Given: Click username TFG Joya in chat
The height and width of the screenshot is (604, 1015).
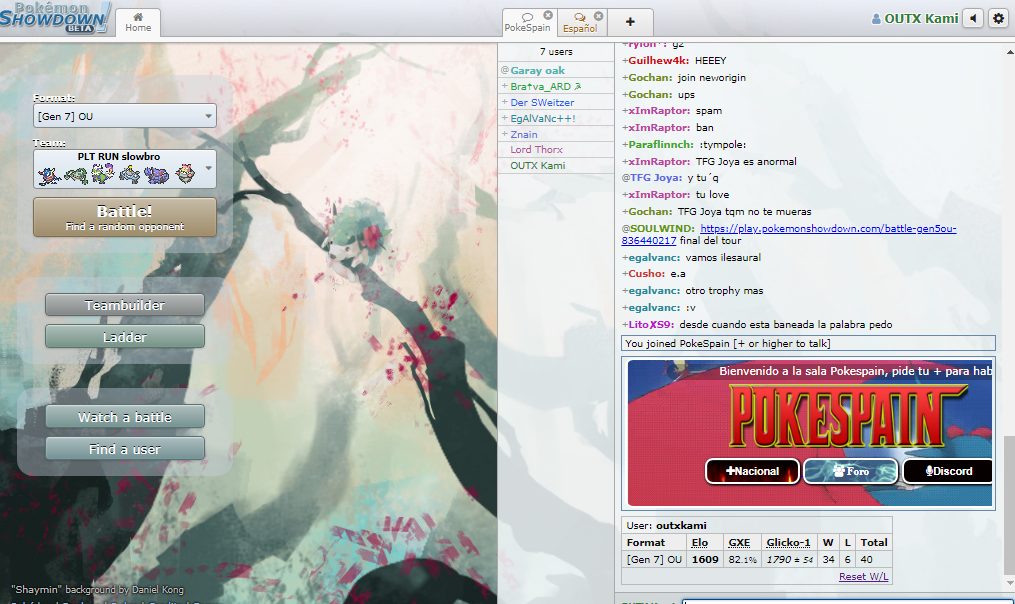Looking at the screenshot, I should point(656,177).
